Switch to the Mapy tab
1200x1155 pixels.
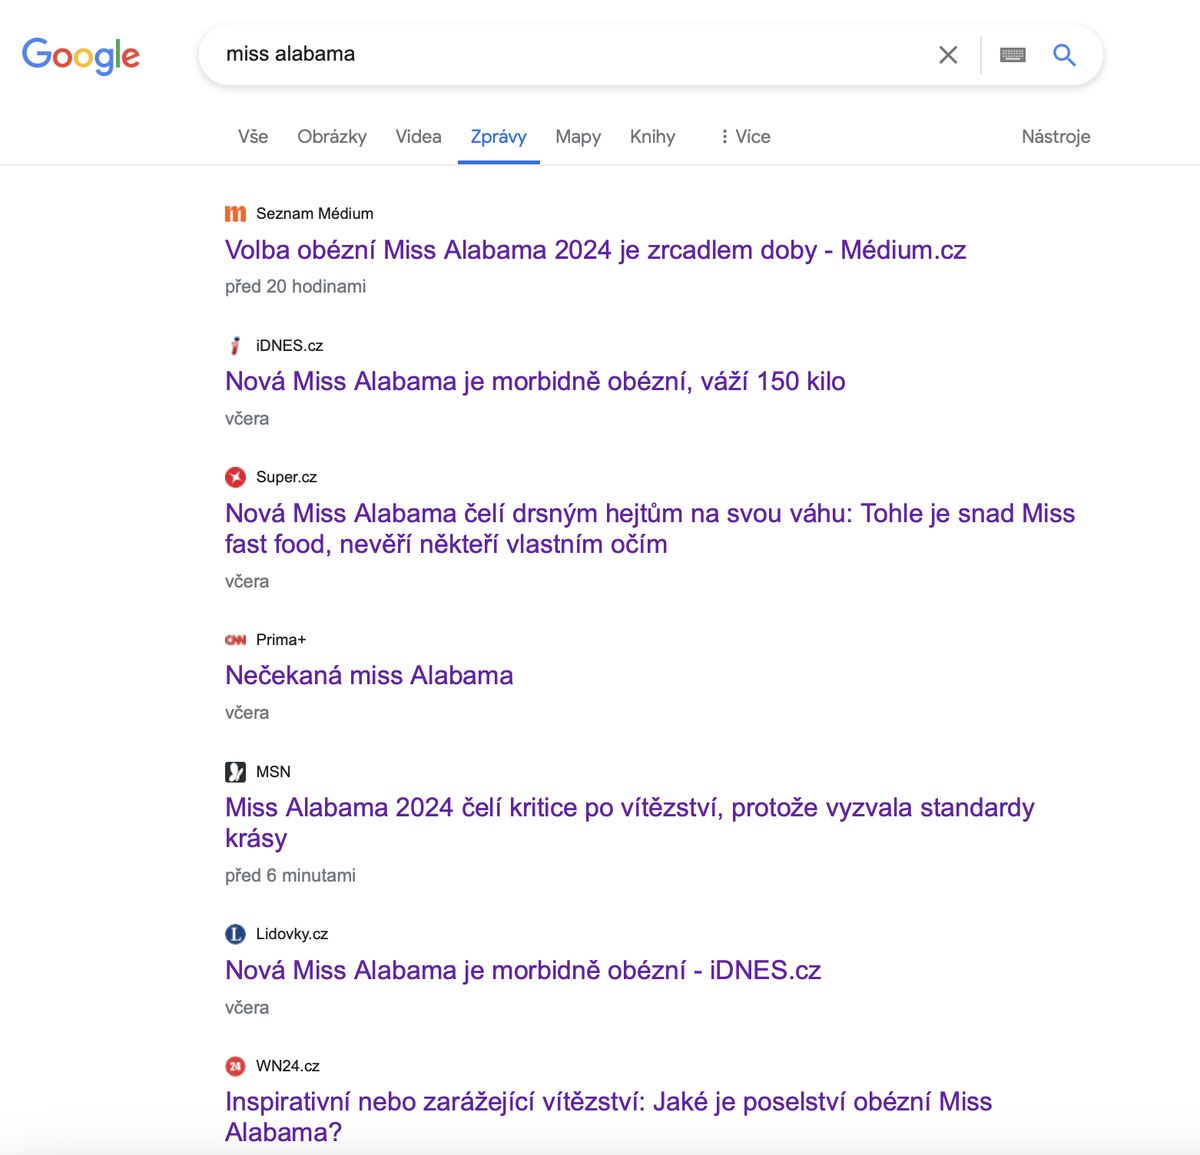pyautogui.click(x=578, y=137)
